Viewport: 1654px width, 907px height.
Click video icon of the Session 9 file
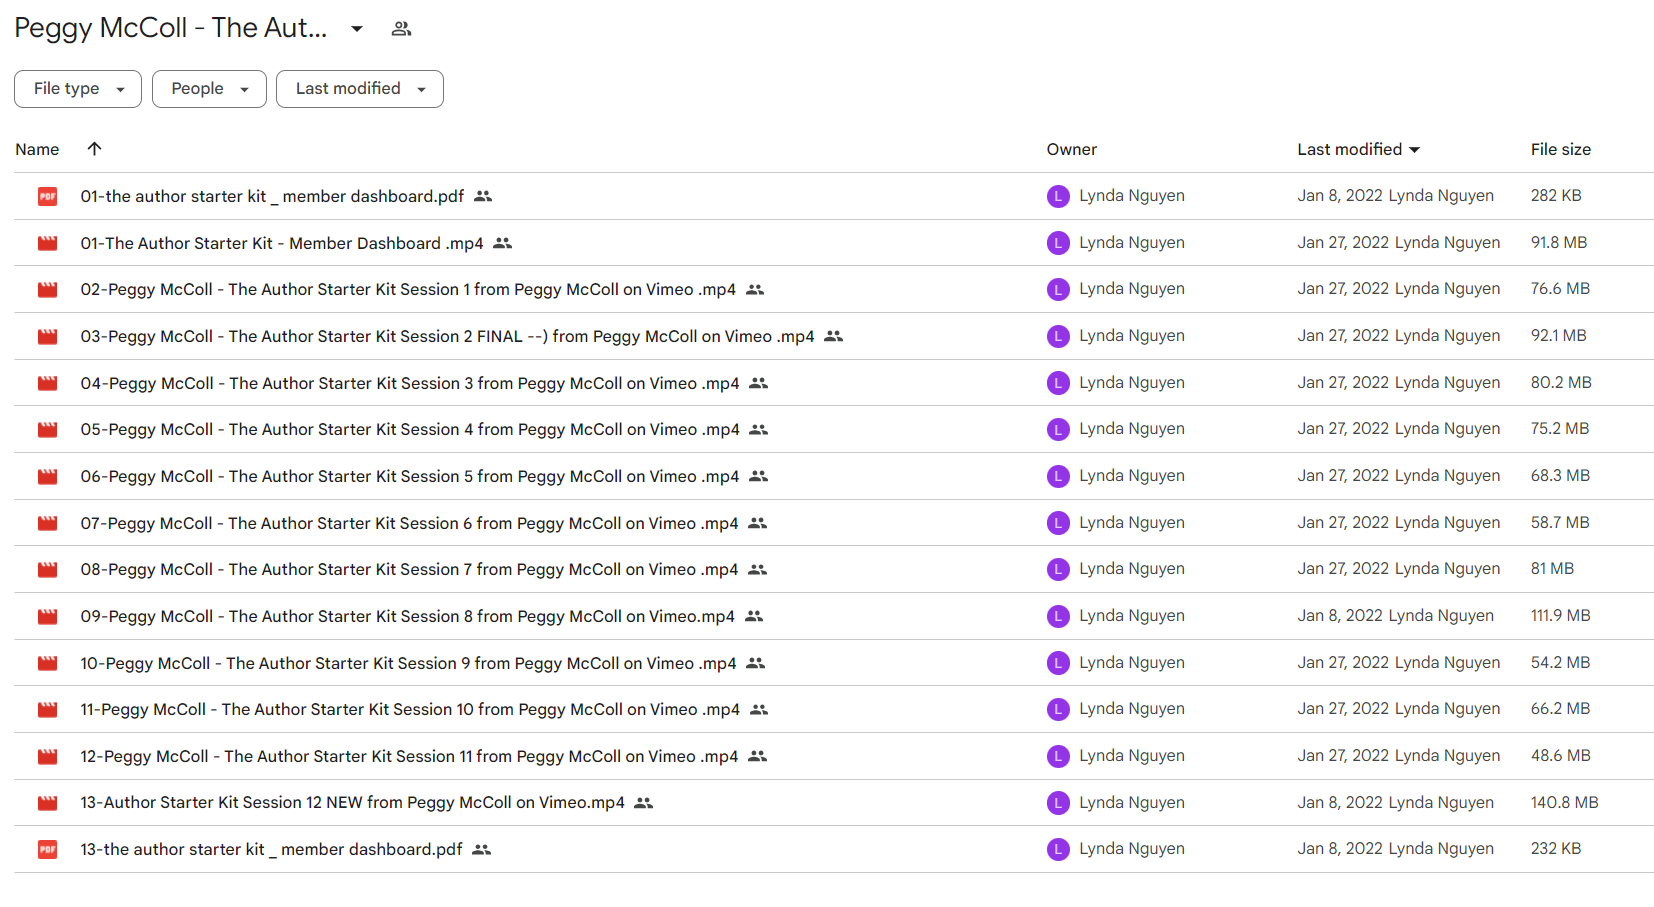(x=47, y=663)
